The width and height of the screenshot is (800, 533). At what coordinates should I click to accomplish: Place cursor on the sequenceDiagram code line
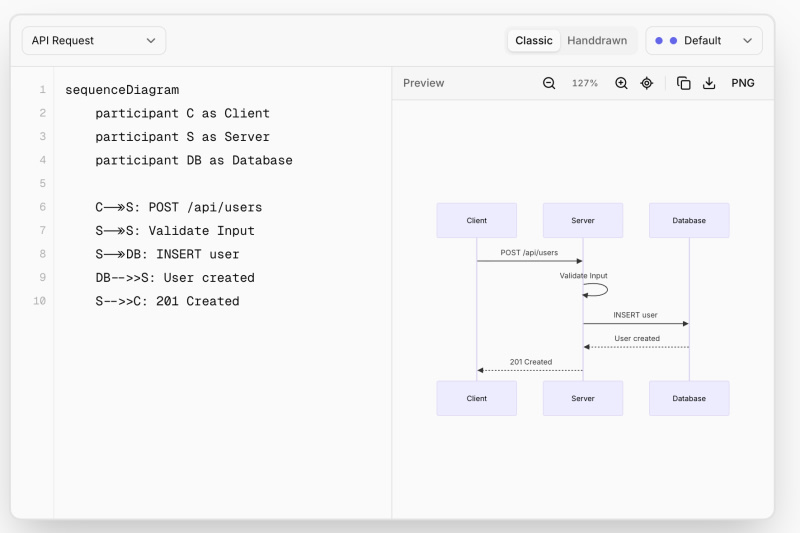122,90
